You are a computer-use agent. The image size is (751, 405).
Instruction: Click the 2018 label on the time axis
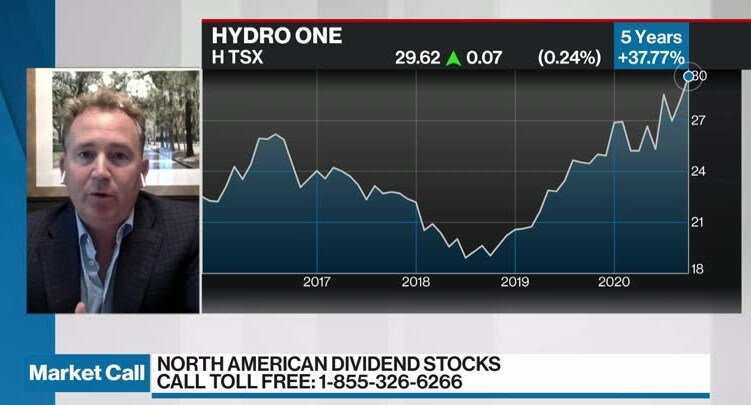(x=416, y=283)
